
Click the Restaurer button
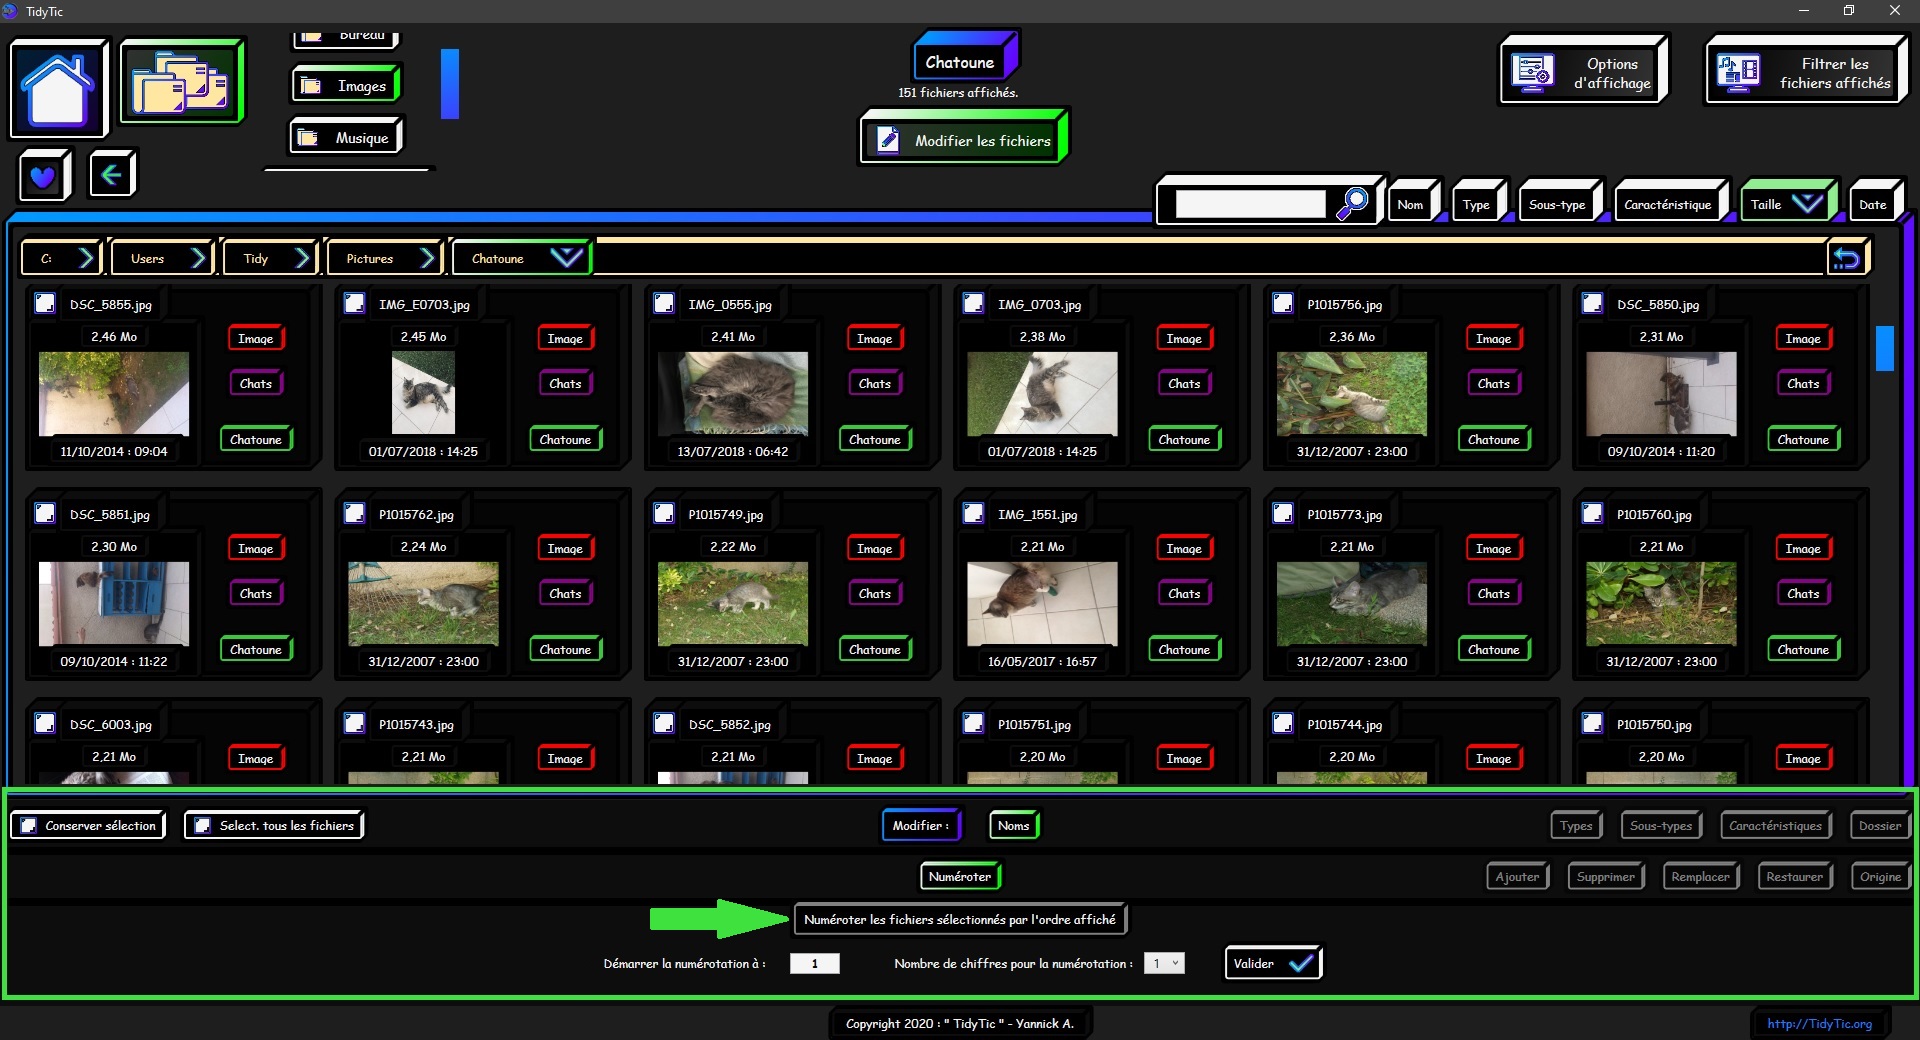point(1795,876)
